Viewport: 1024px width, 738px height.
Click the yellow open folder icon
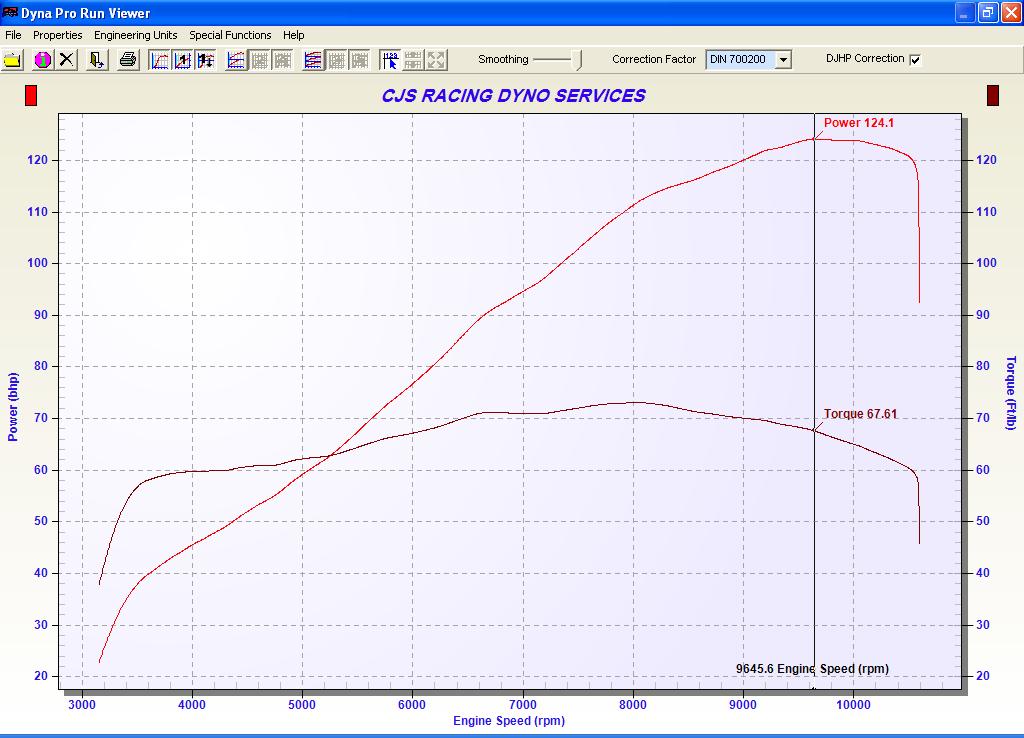tap(12, 60)
